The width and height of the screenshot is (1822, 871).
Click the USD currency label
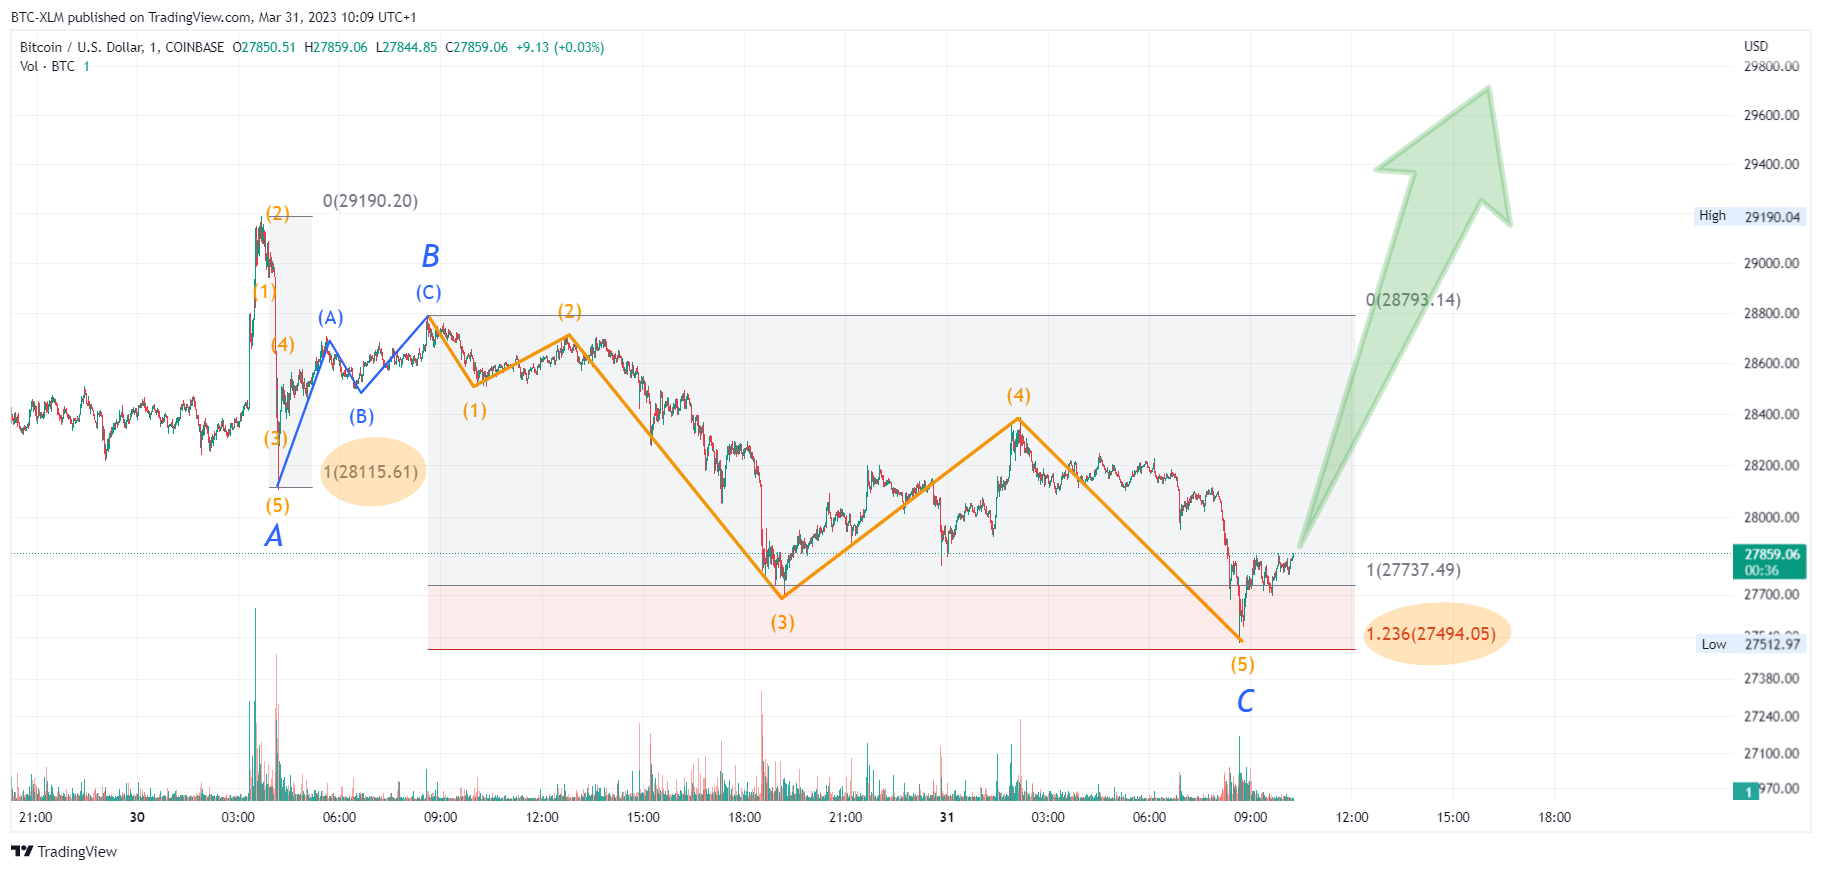[x=1756, y=46]
